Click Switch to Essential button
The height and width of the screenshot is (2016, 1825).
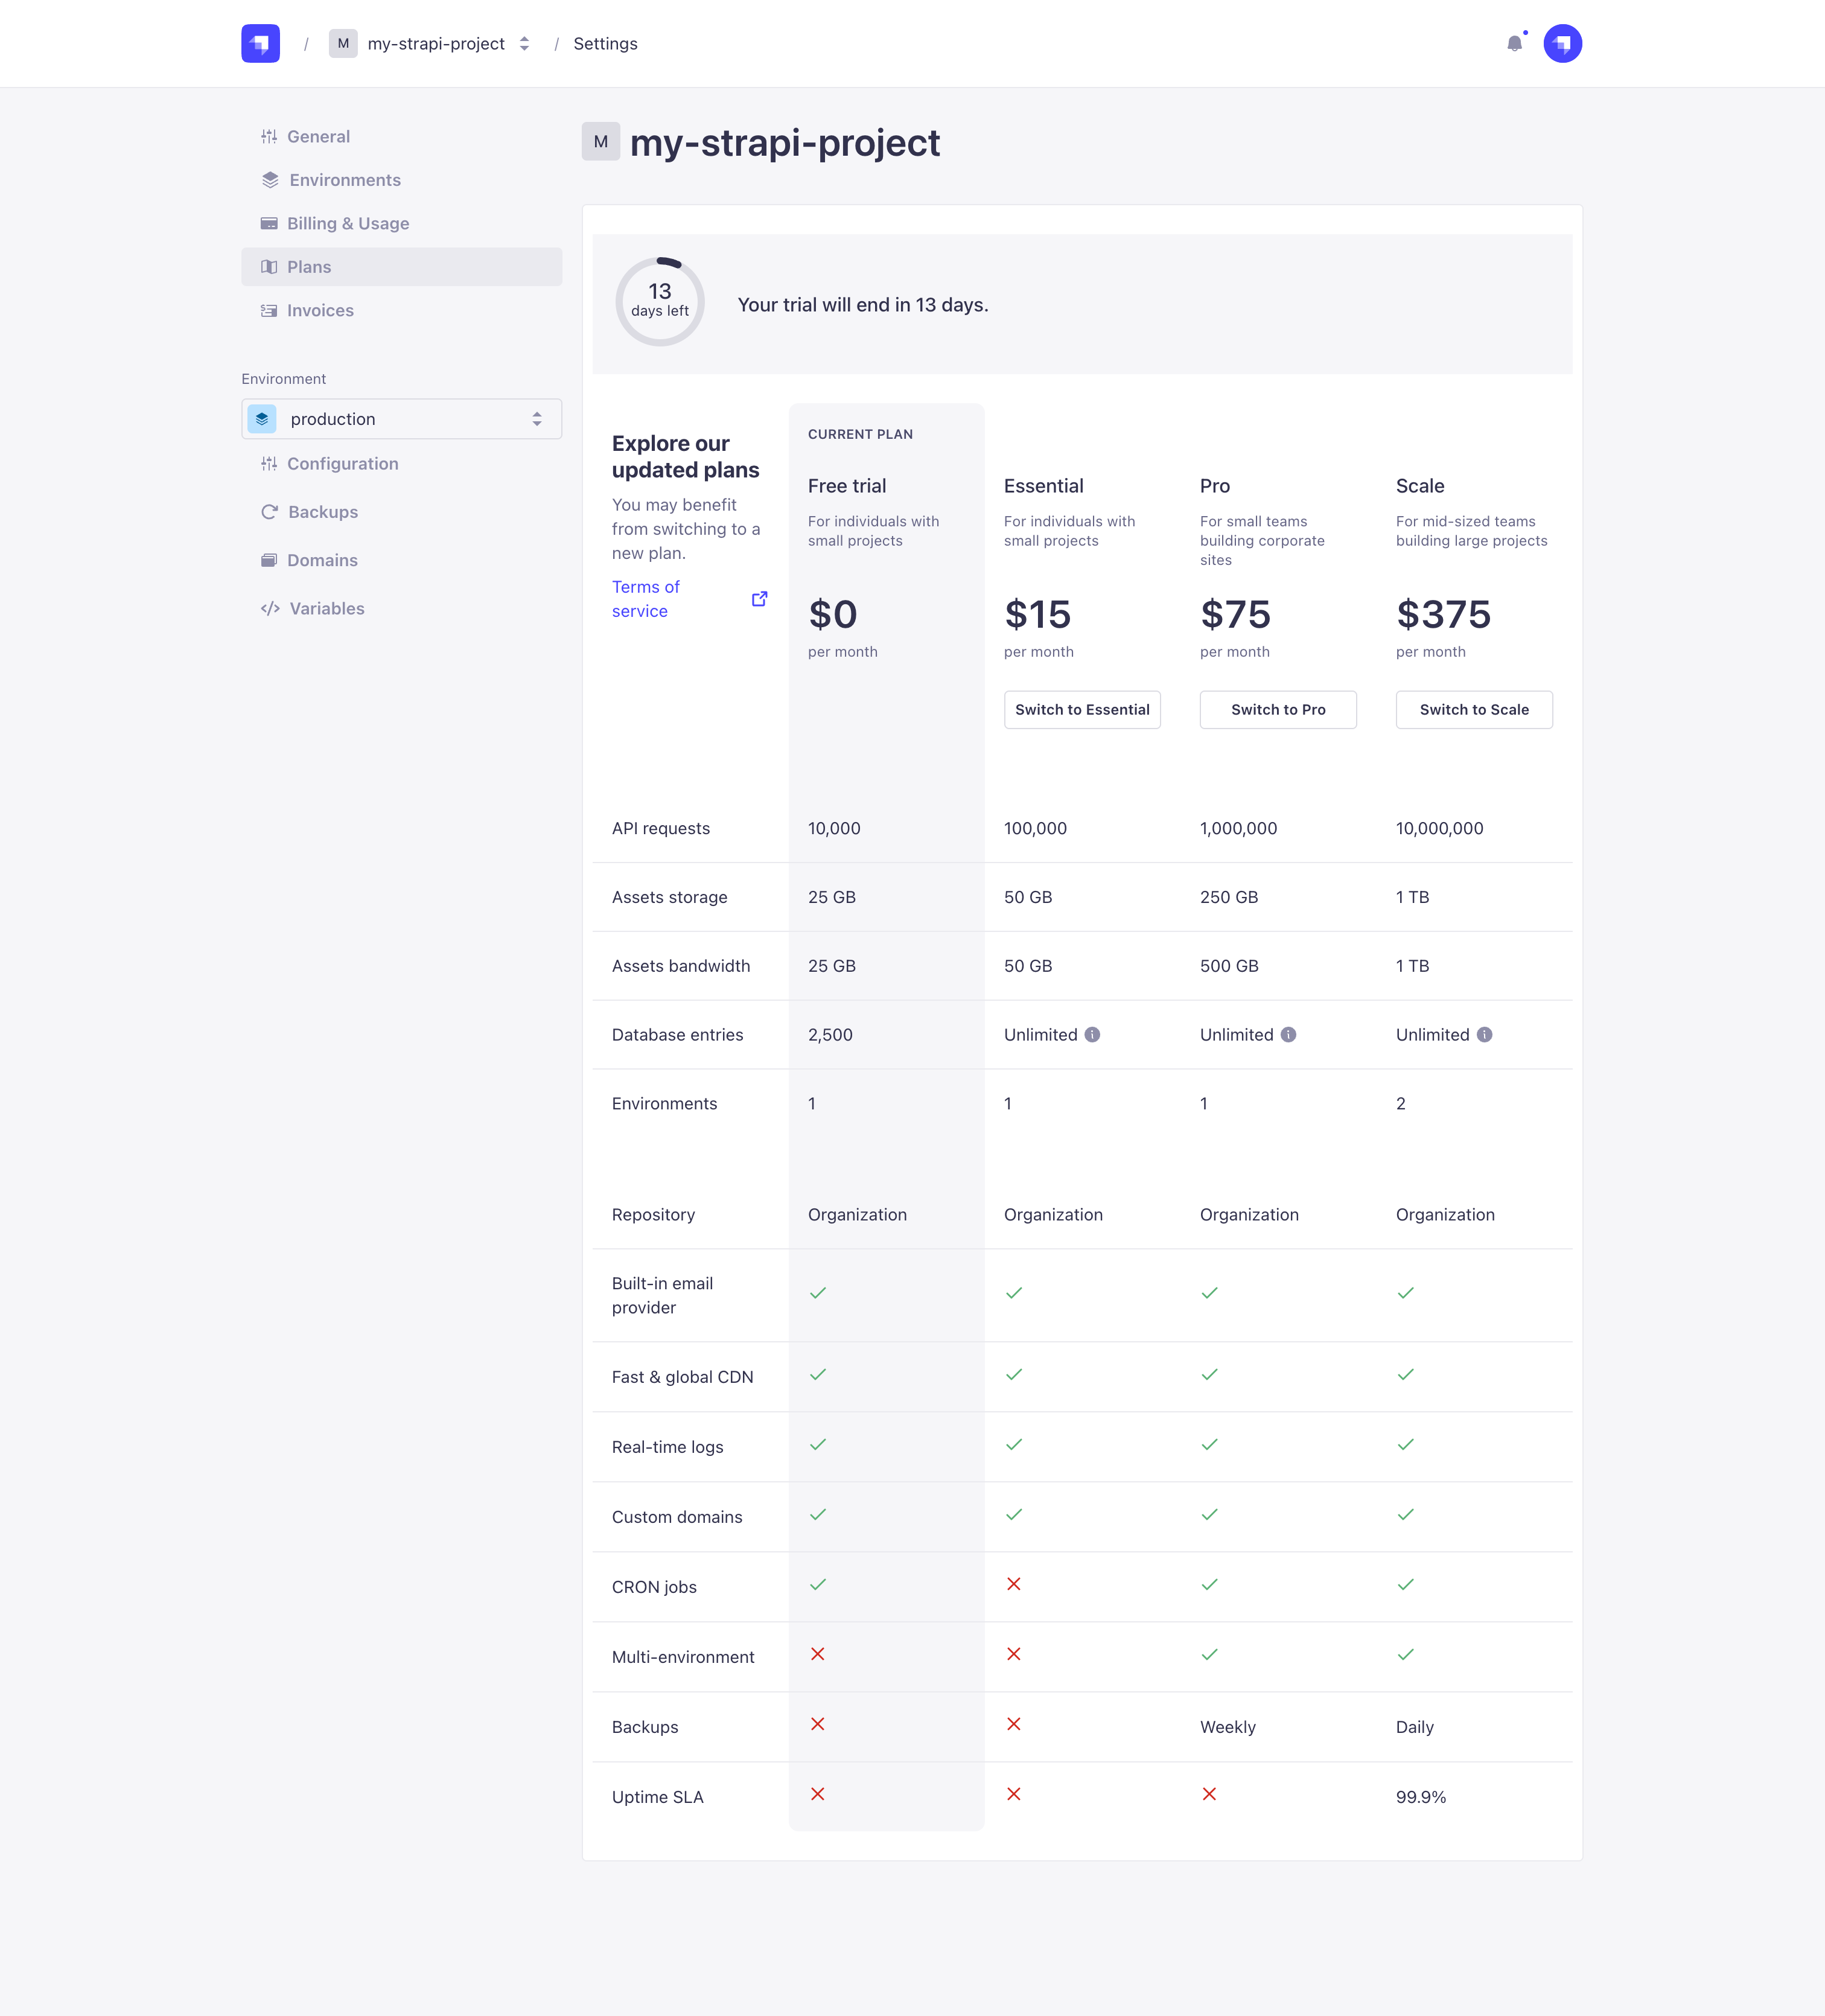tap(1082, 710)
